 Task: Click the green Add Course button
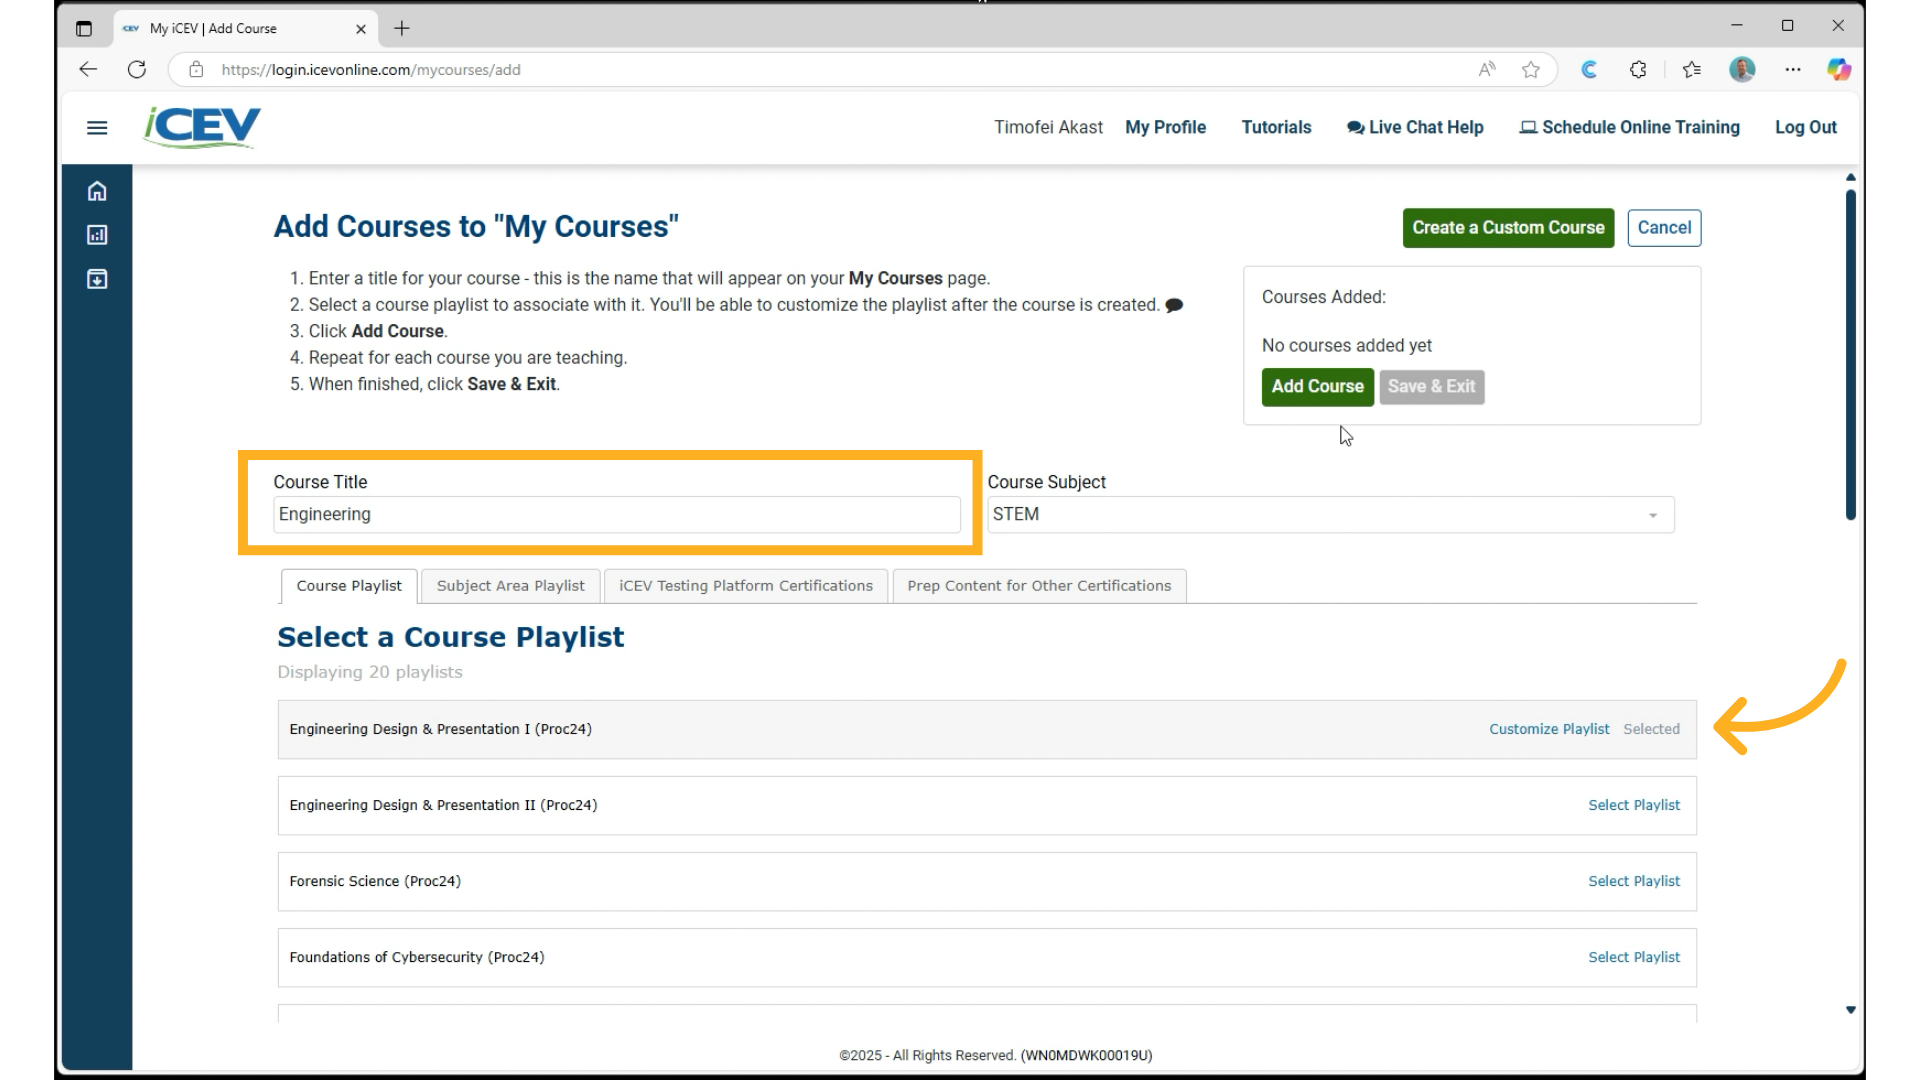pos(1317,386)
